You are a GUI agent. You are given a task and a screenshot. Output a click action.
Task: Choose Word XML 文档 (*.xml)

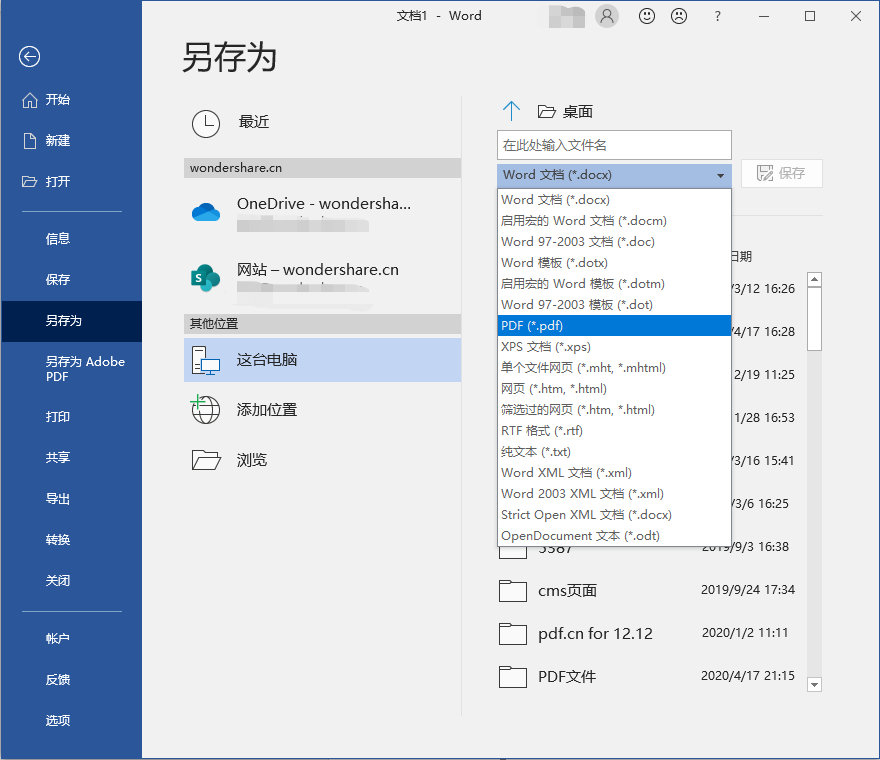coord(614,473)
